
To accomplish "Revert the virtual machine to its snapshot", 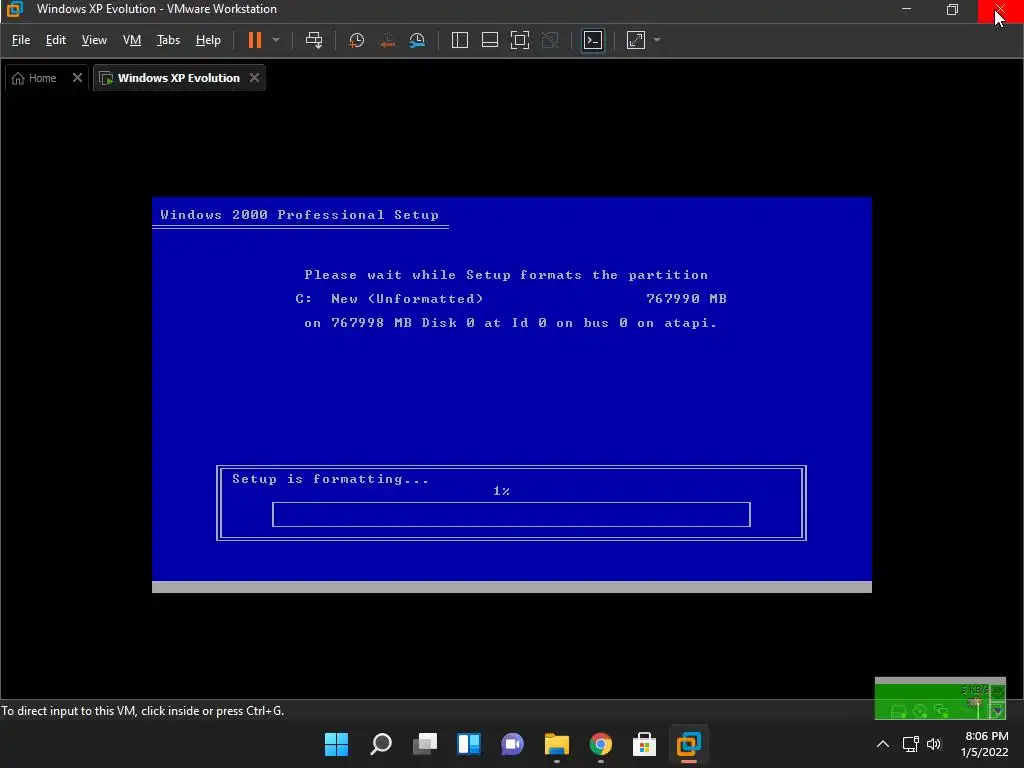I will tap(387, 40).
